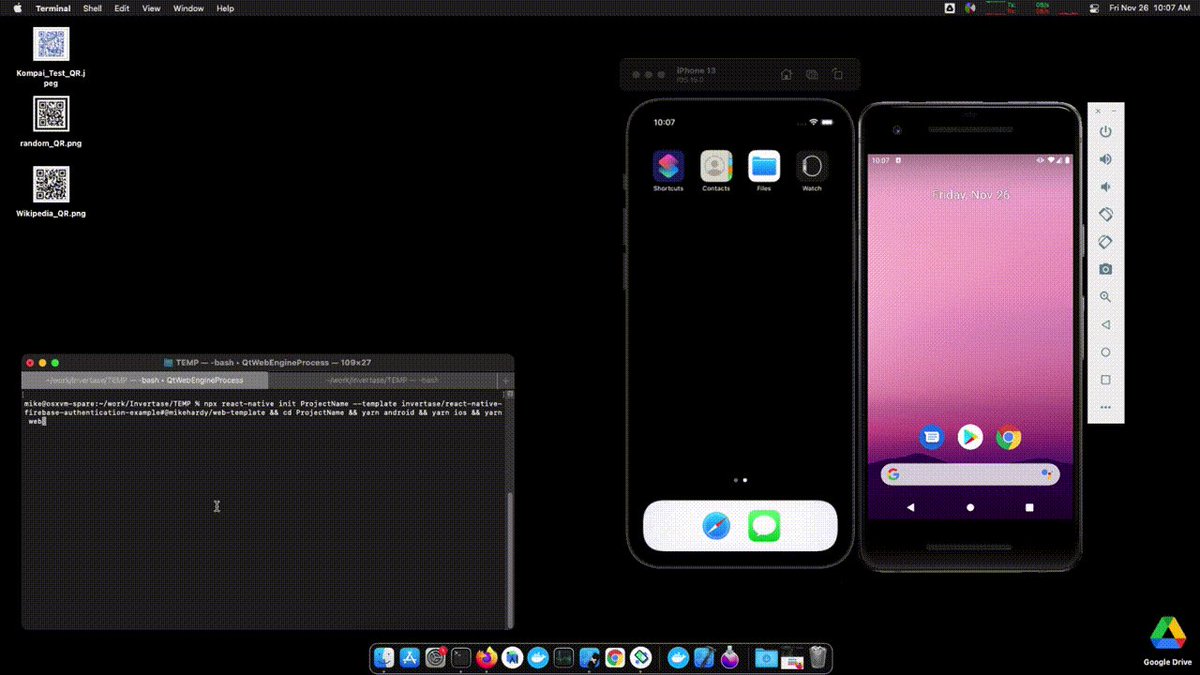Open Play Store on Android home screen
Viewport: 1200px width, 675px height.
(x=970, y=437)
